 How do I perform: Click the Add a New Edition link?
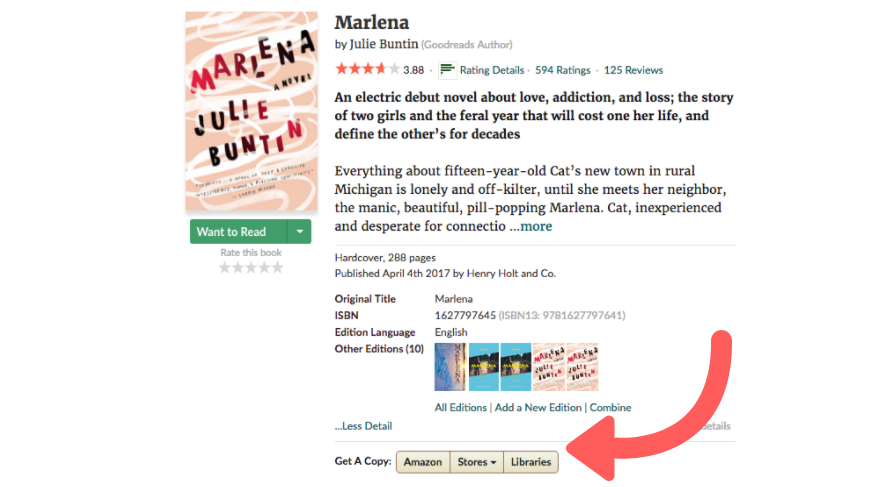pyautogui.click(x=538, y=407)
